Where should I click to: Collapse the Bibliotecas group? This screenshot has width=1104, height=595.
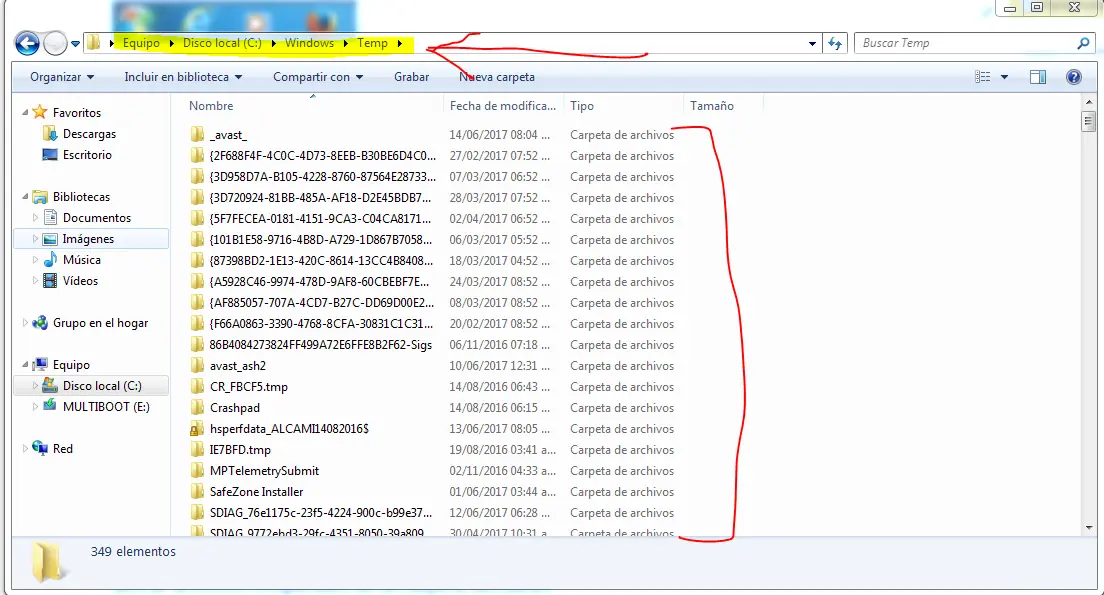(25, 197)
